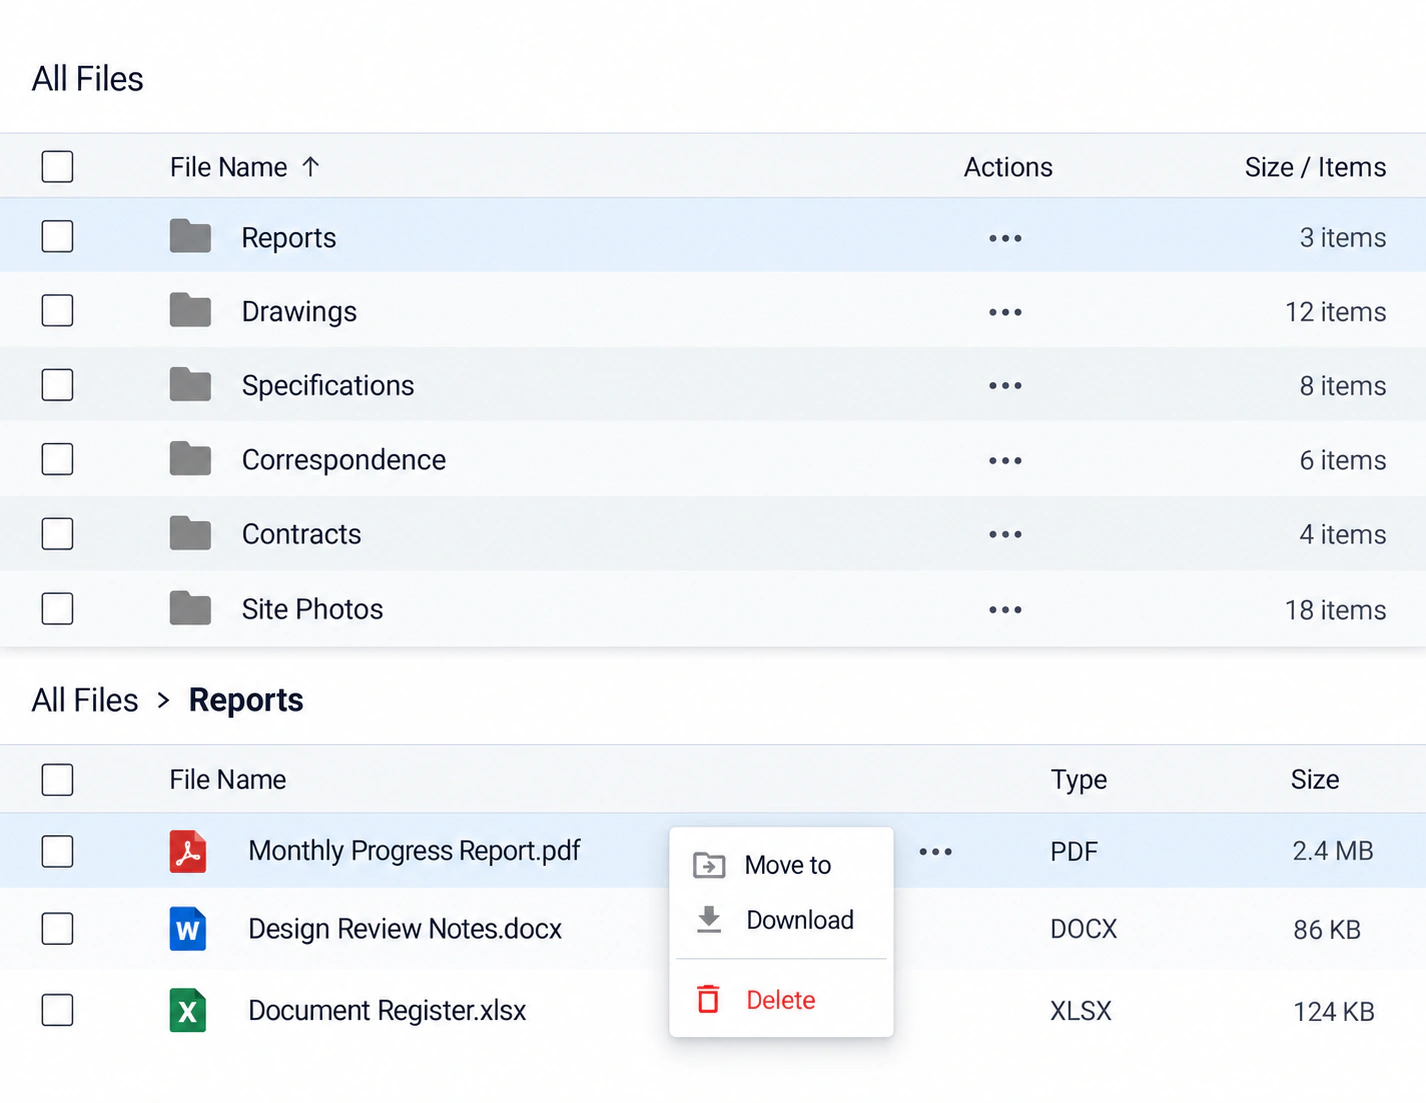Click the Excel icon for Document Register
Screen dimensions: 1426x1103
[x=188, y=1010]
